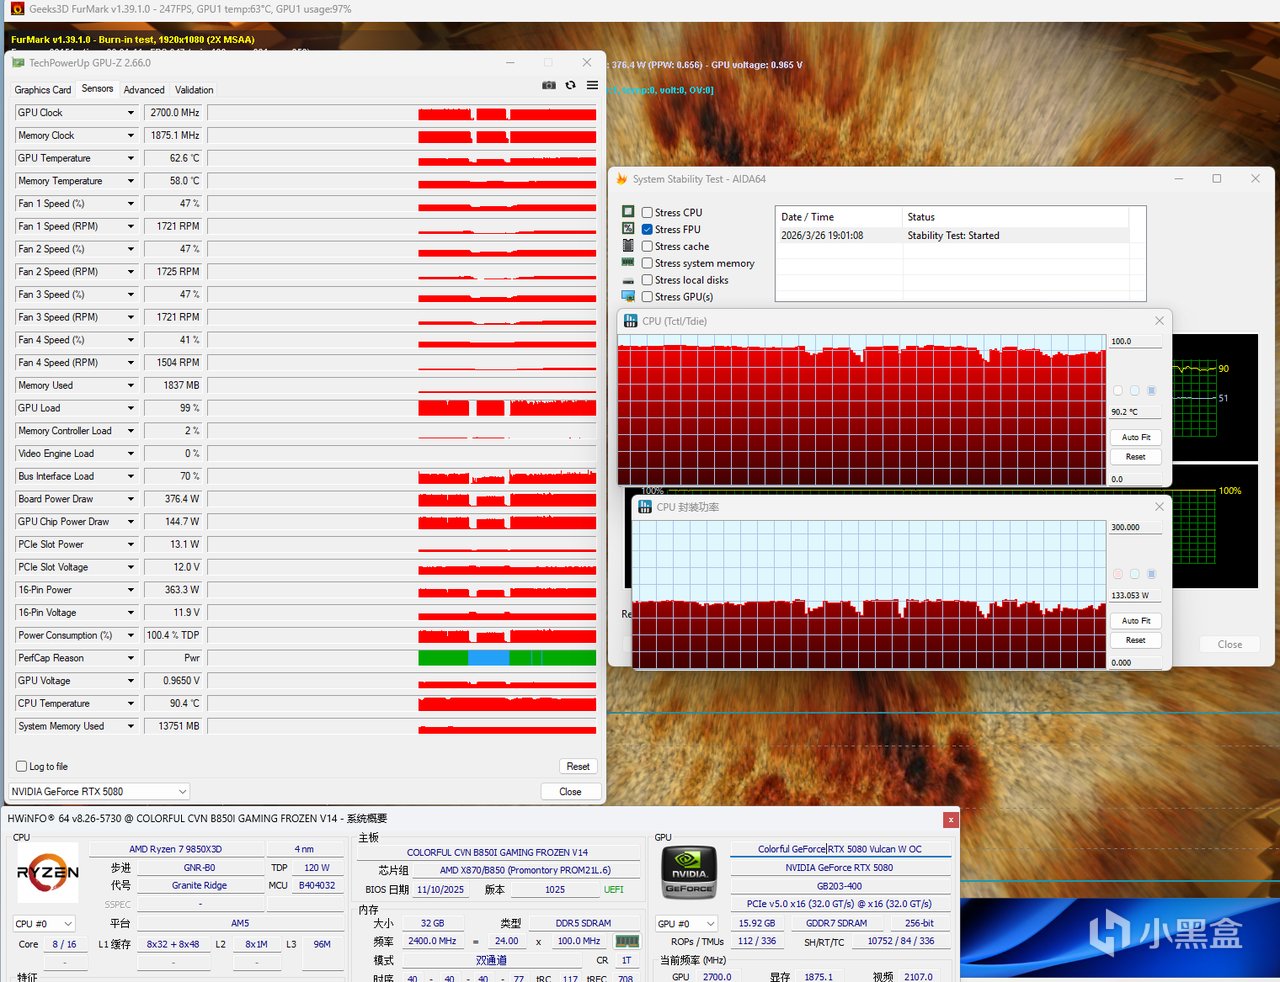Click the green memory module icon in HWiNFO
Viewport: 1280px width, 982px height.
click(627, 941)
